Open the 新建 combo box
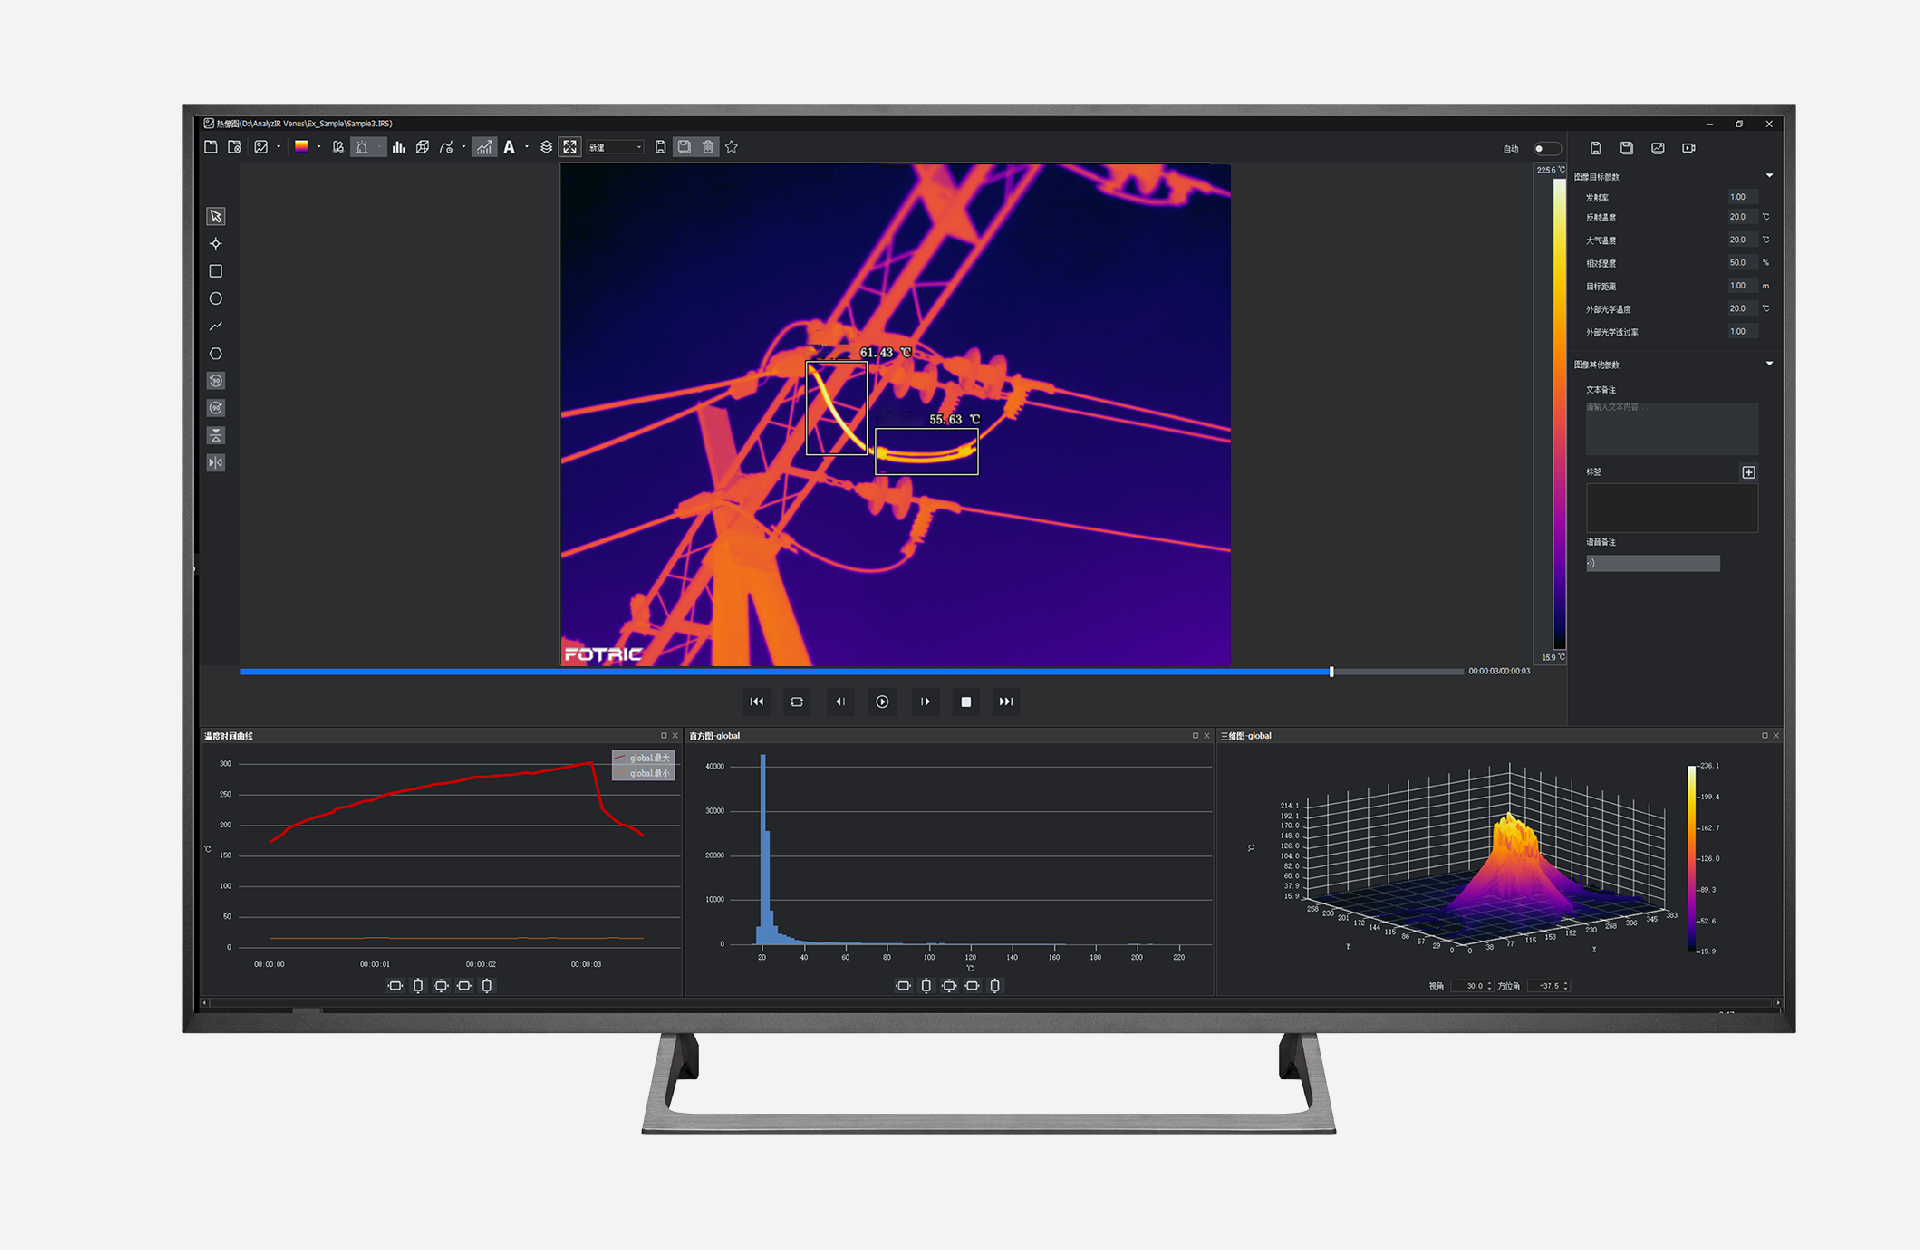 (x=615, y=147)
